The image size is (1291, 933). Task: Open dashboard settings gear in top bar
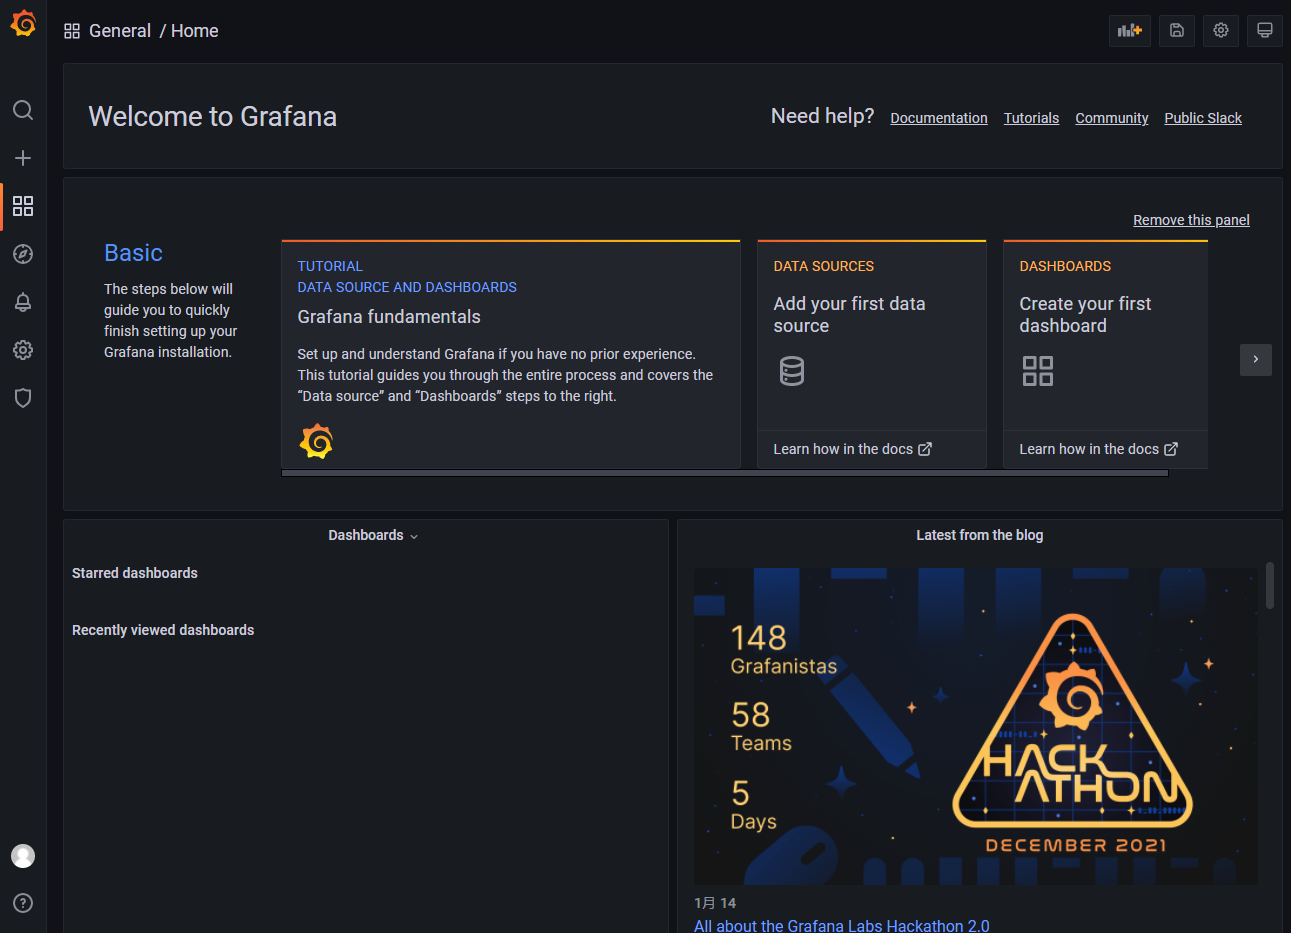1221,31
